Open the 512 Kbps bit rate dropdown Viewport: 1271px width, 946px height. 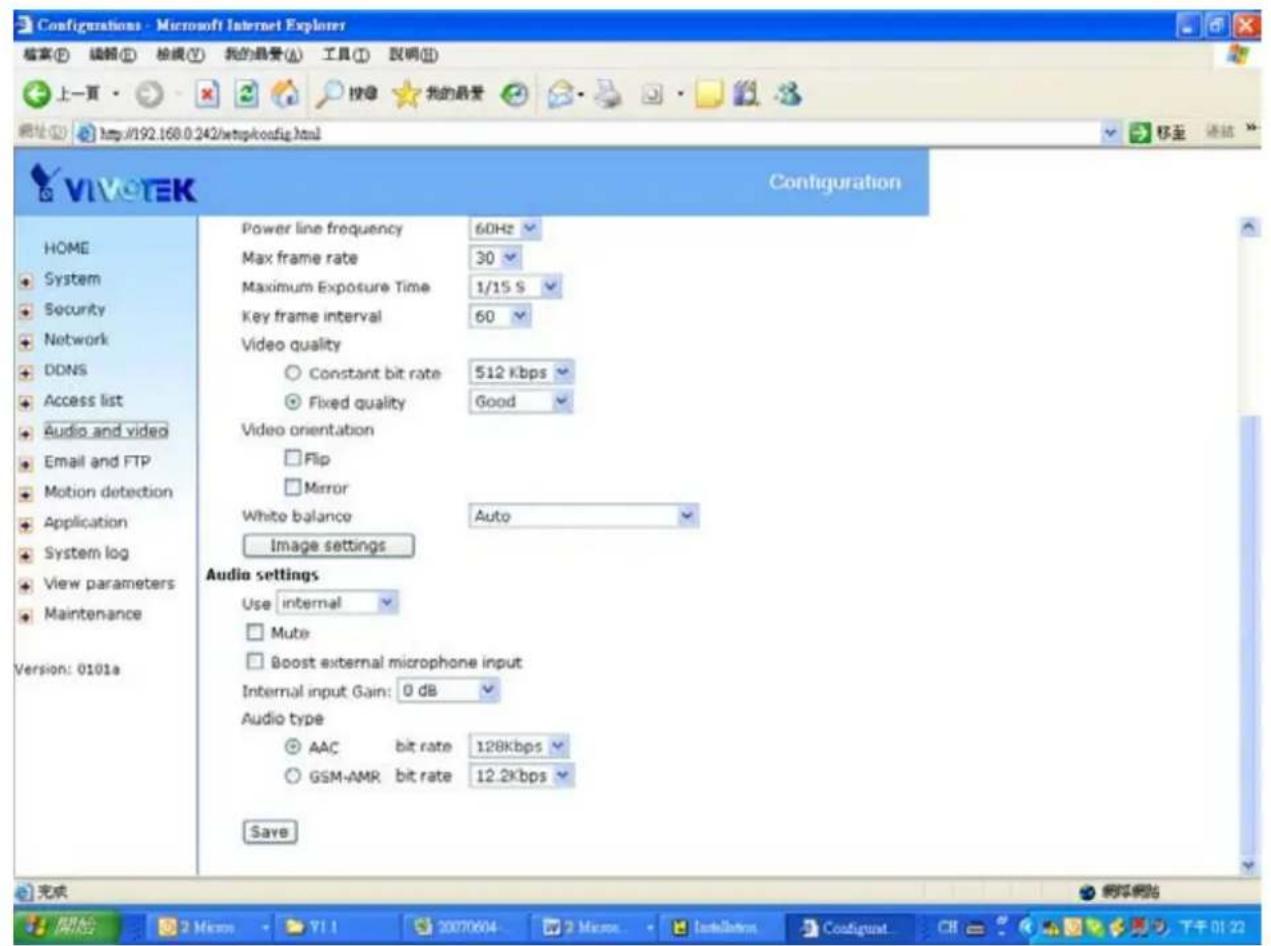point(522,373)
